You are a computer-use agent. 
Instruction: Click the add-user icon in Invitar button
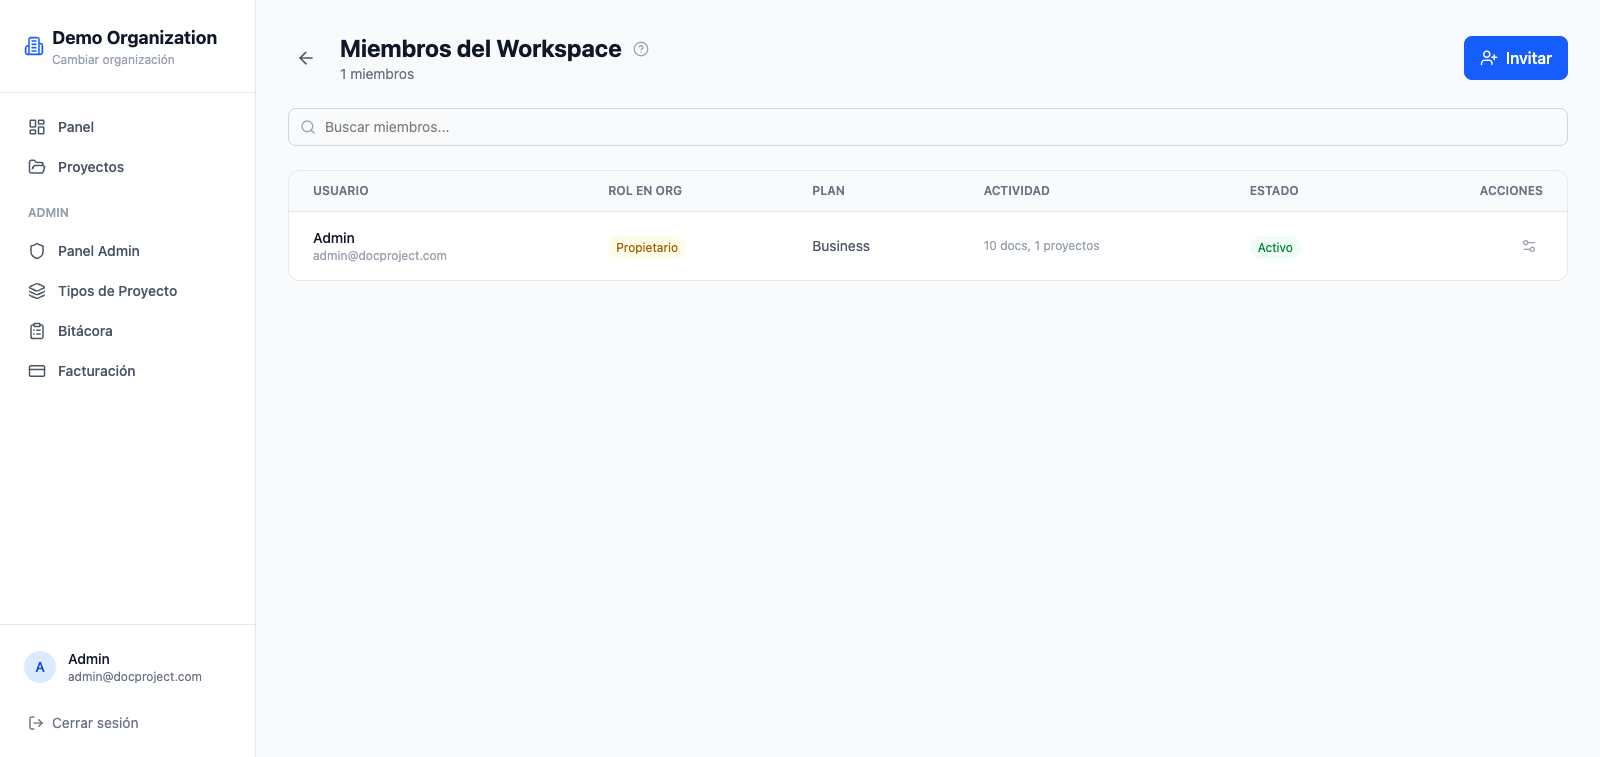[x=1489, y=58]
